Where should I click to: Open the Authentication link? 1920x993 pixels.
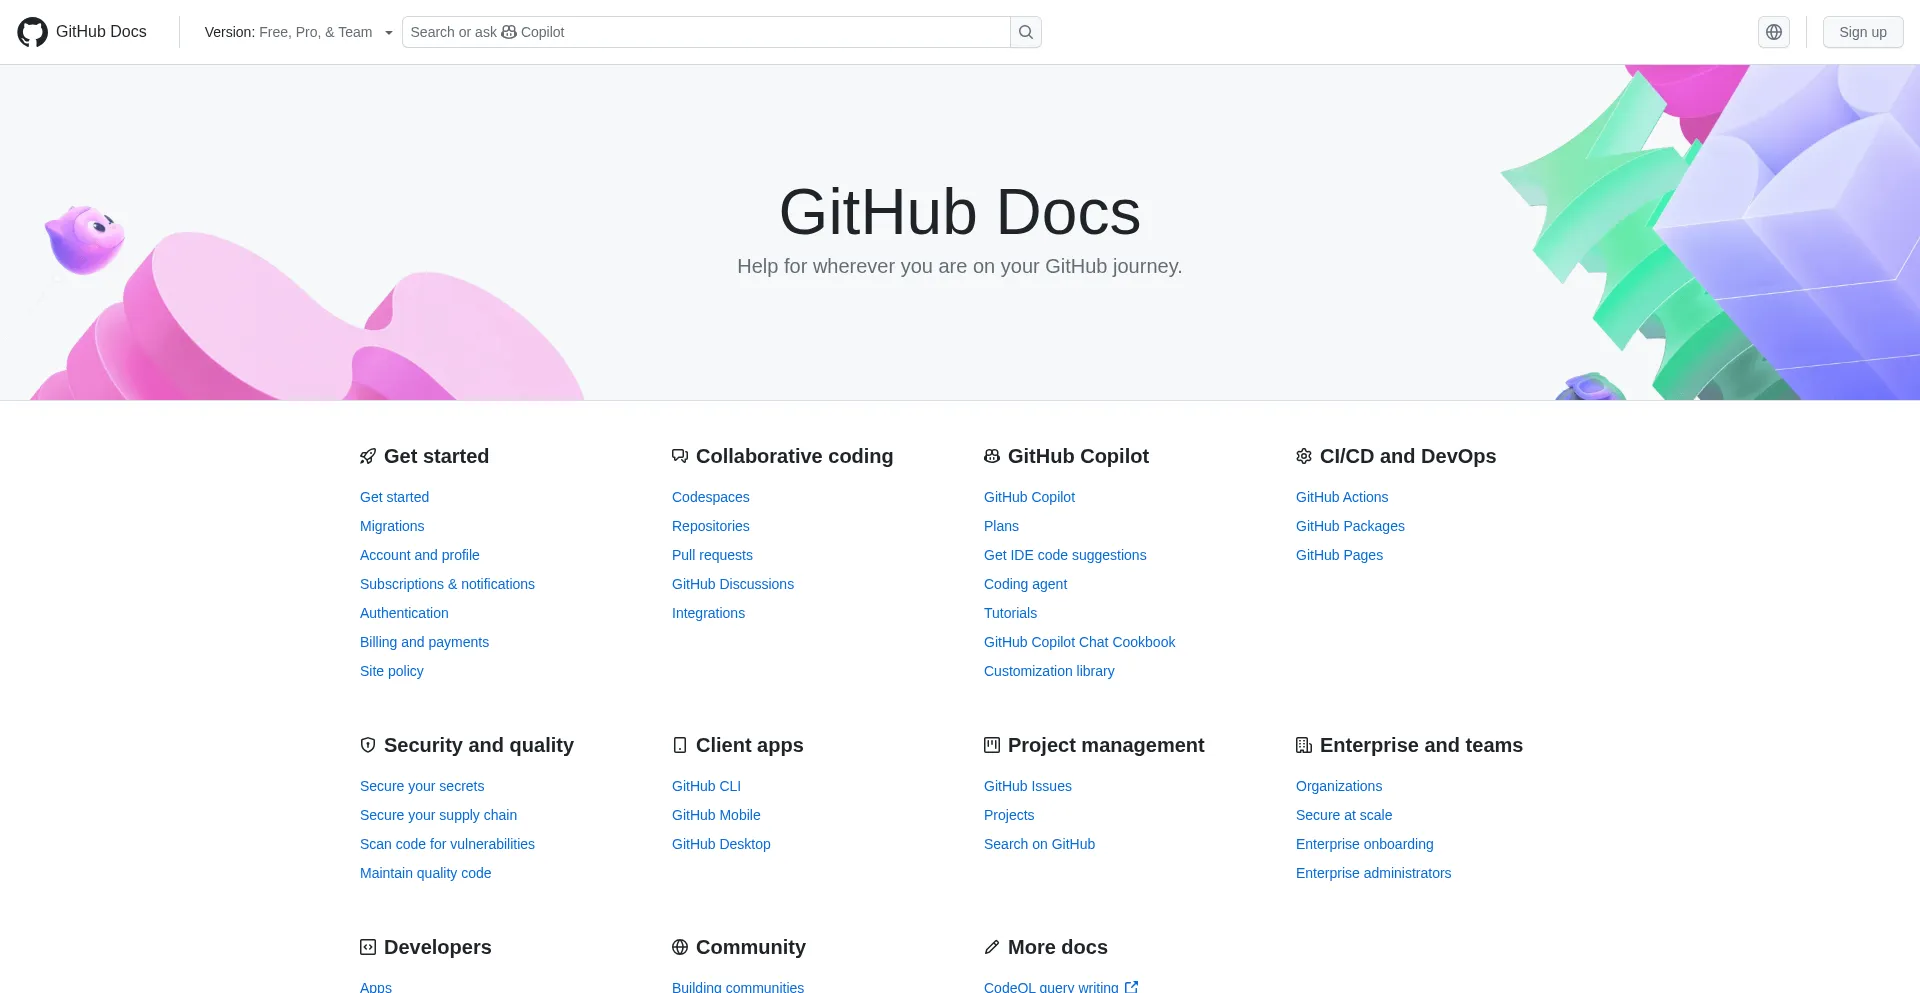click(404, 613)
